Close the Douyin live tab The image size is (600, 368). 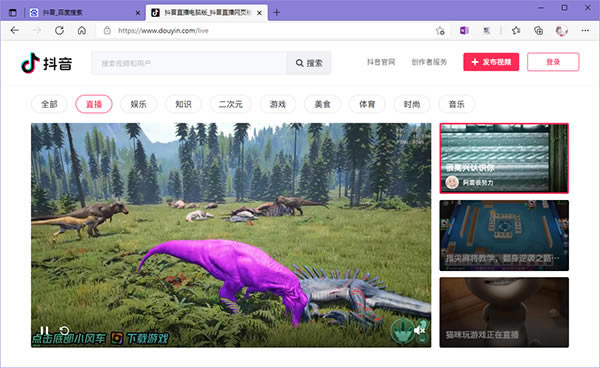point(259,13)
